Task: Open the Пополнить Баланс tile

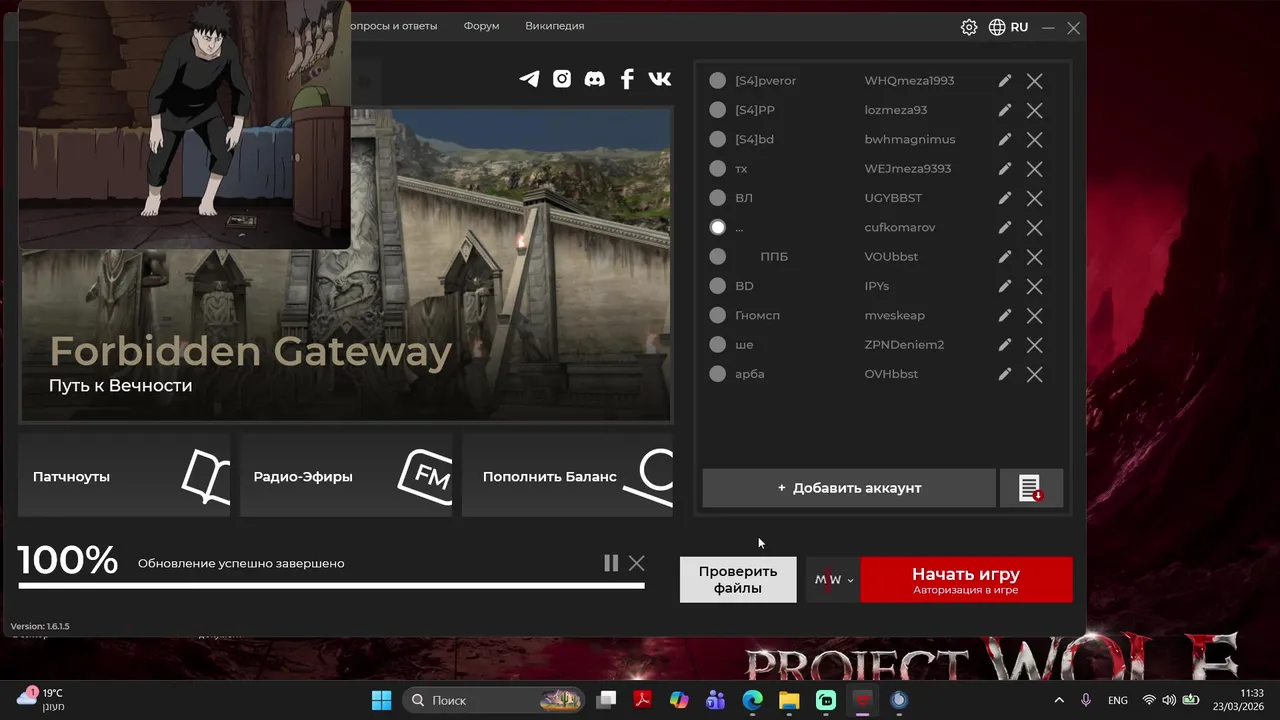Action: tap(567, 476)
